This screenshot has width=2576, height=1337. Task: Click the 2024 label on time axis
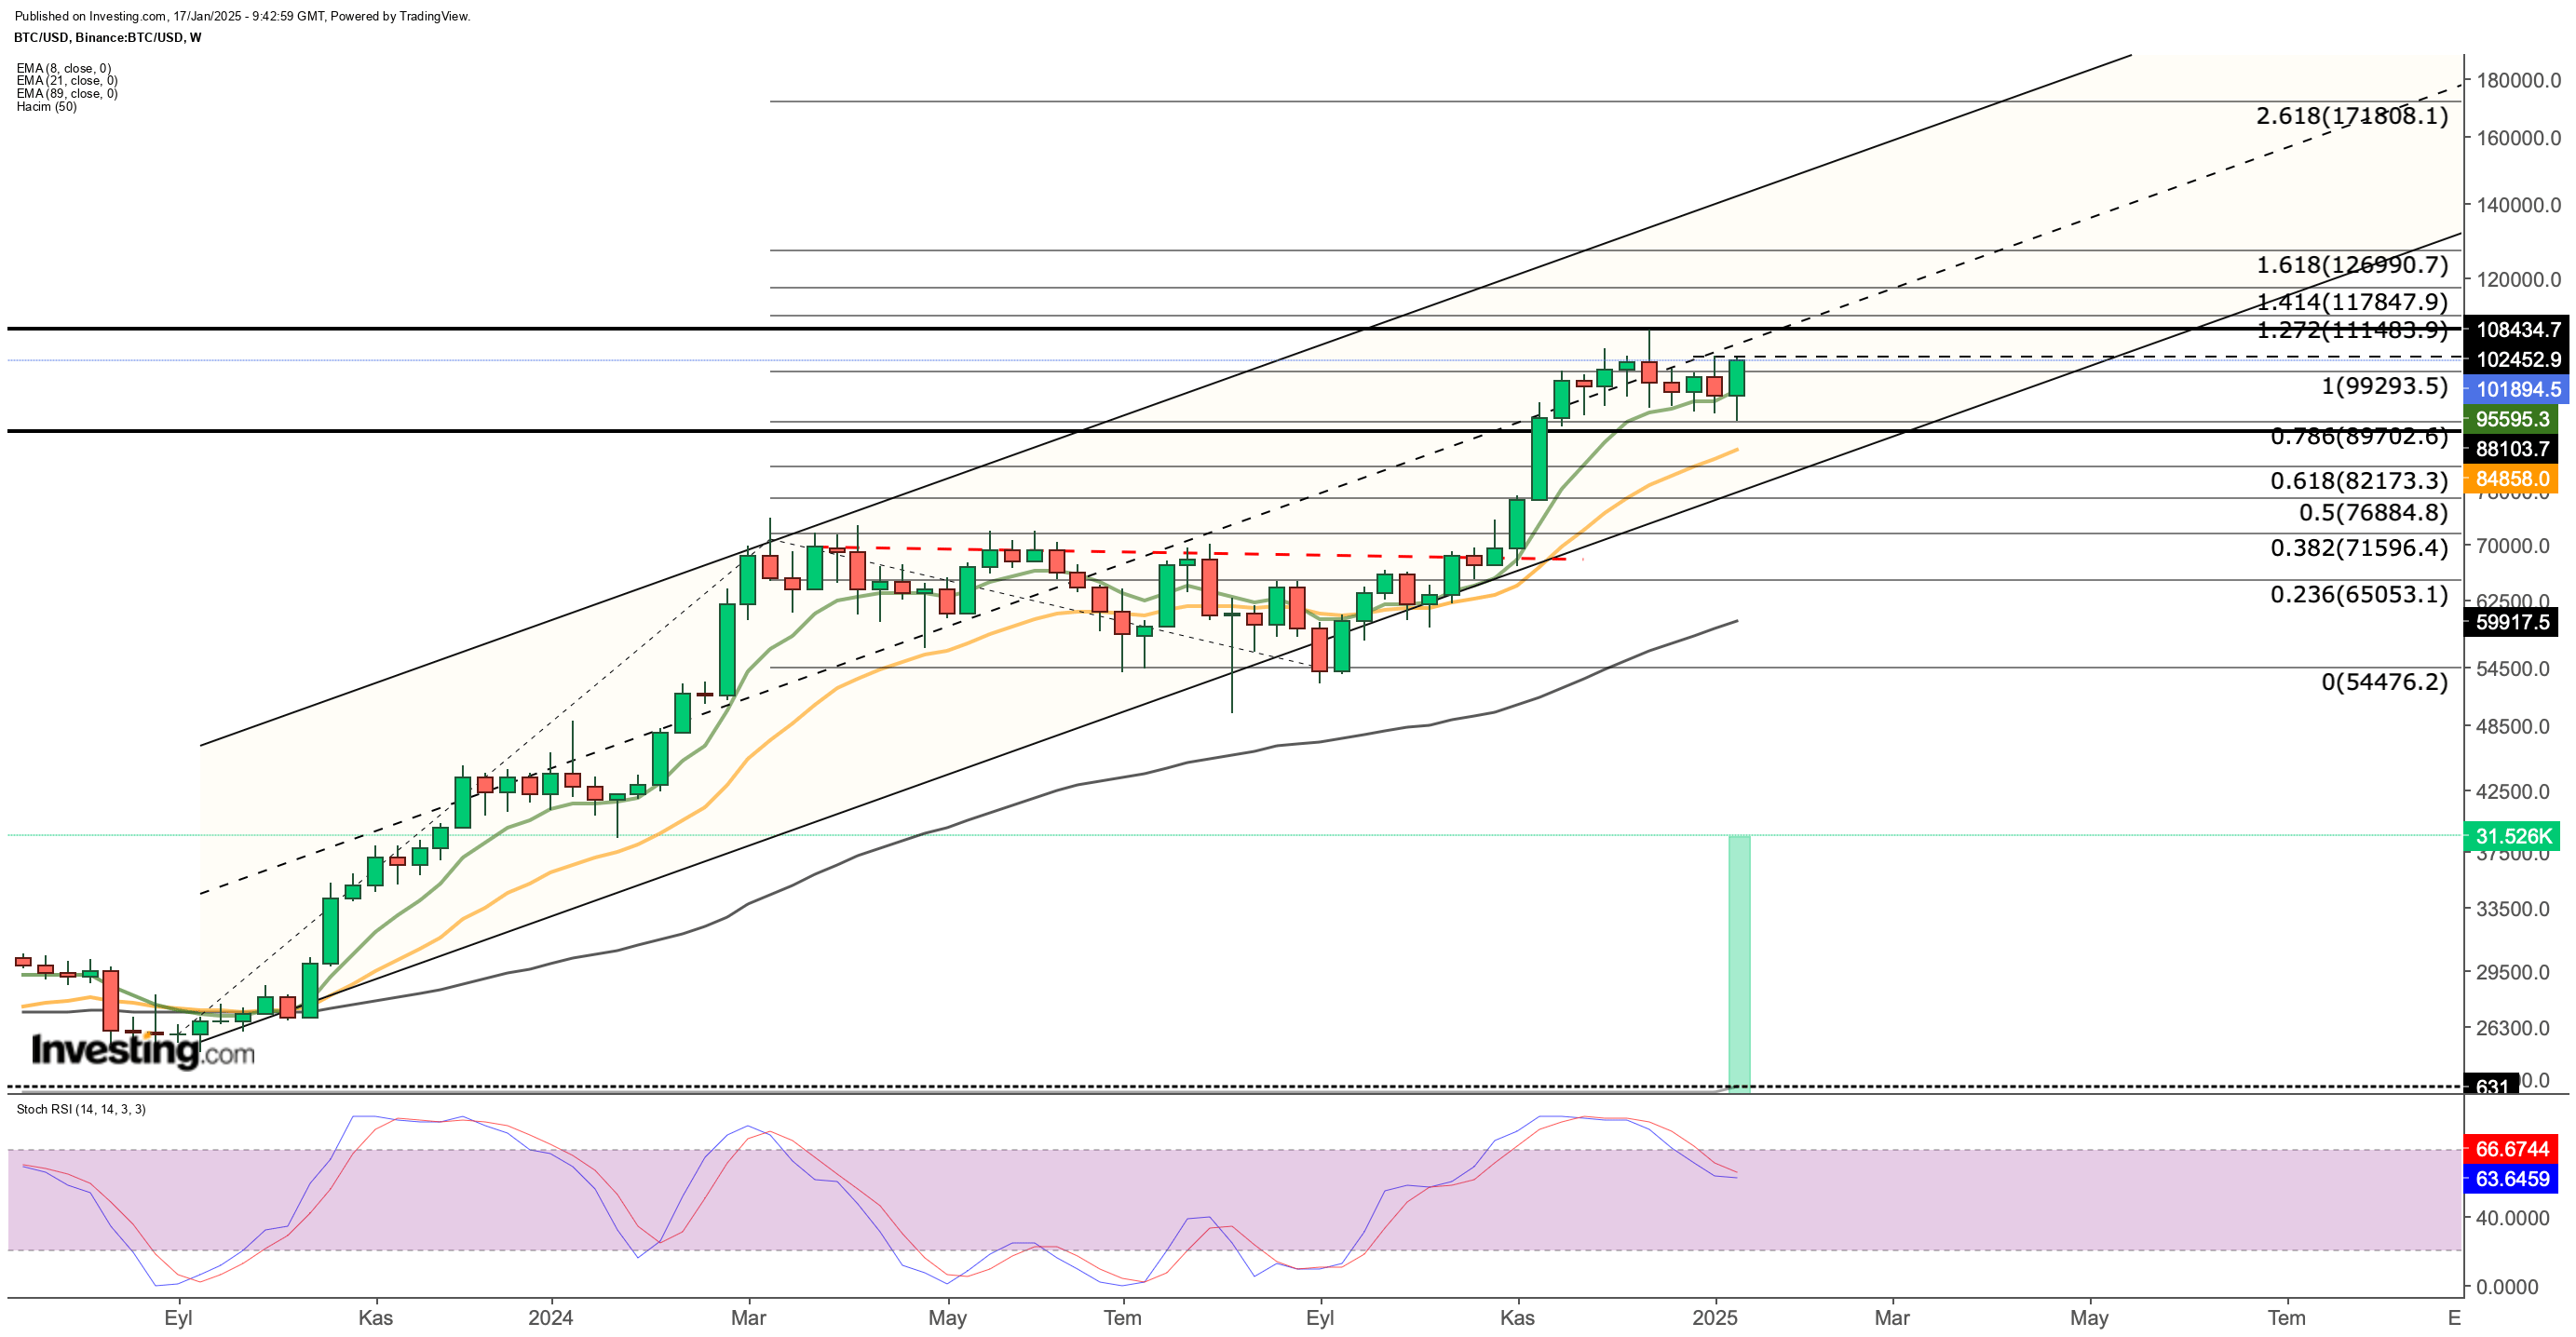550,1318
